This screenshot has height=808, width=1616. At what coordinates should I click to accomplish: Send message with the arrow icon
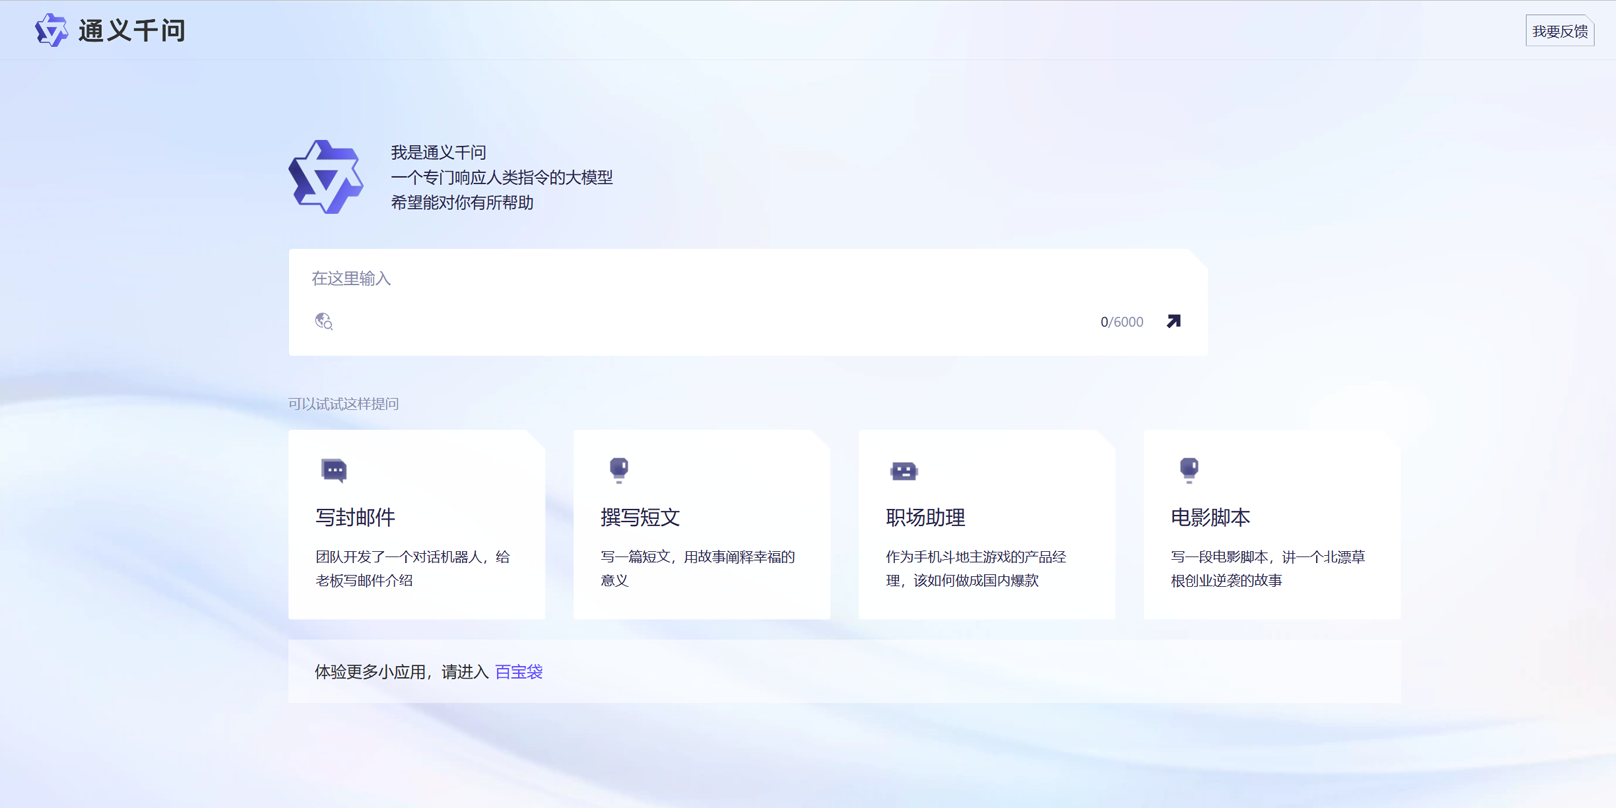point(1174,321)
